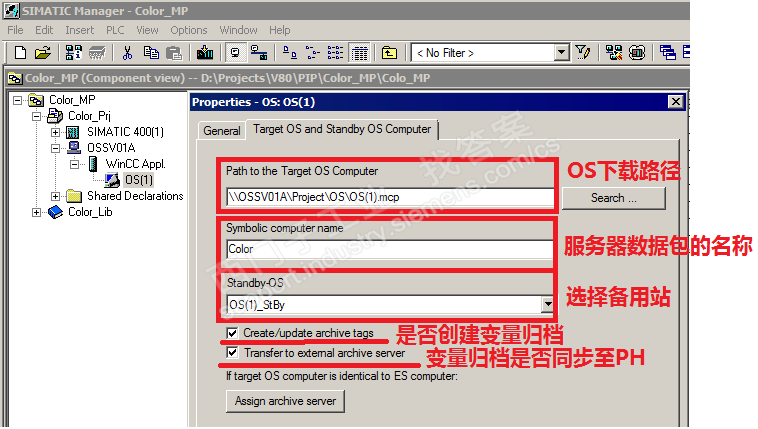Click the Paste toolbar icon
Viewport: 758px width, 429px height.
pyautogui.click(x=174, y=52)
